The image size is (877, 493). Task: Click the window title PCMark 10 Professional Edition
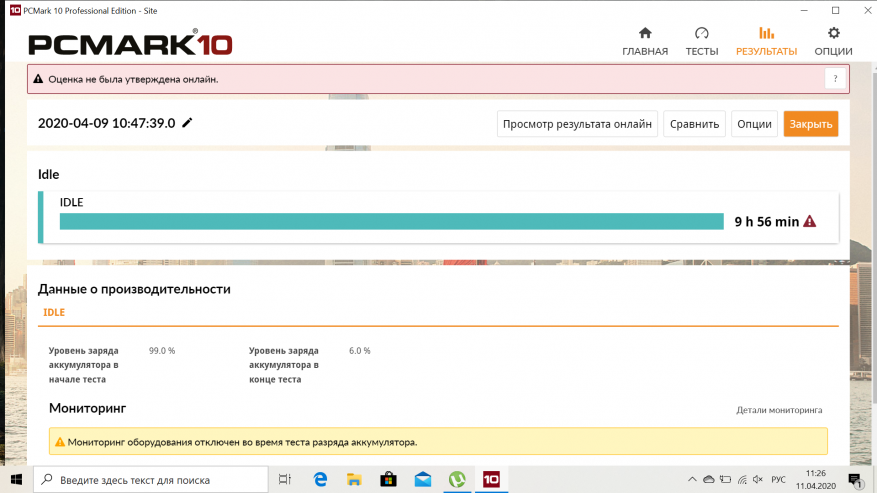click(90, 11)
